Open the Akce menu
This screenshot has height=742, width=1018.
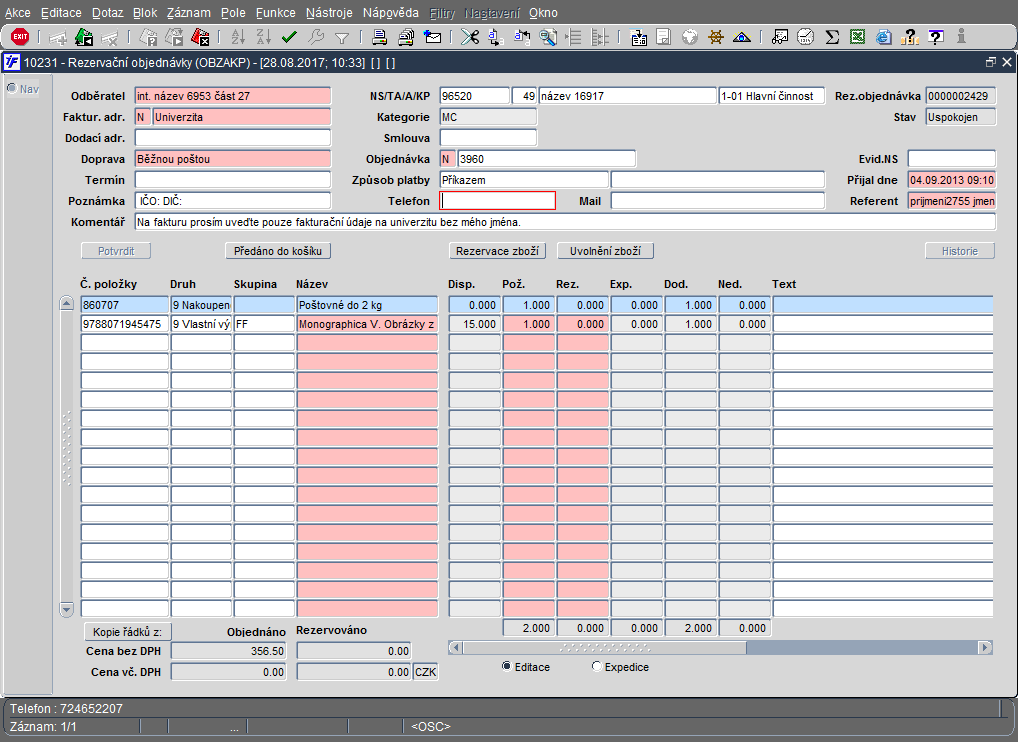(x=18, y=12)
